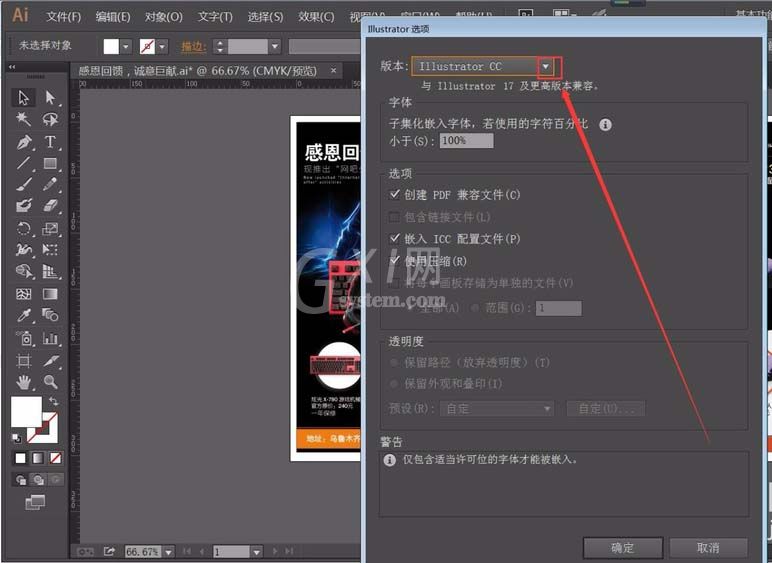
Task: Toggle 创建 PDF 兼容文件 checkbox
Action: 394,194
